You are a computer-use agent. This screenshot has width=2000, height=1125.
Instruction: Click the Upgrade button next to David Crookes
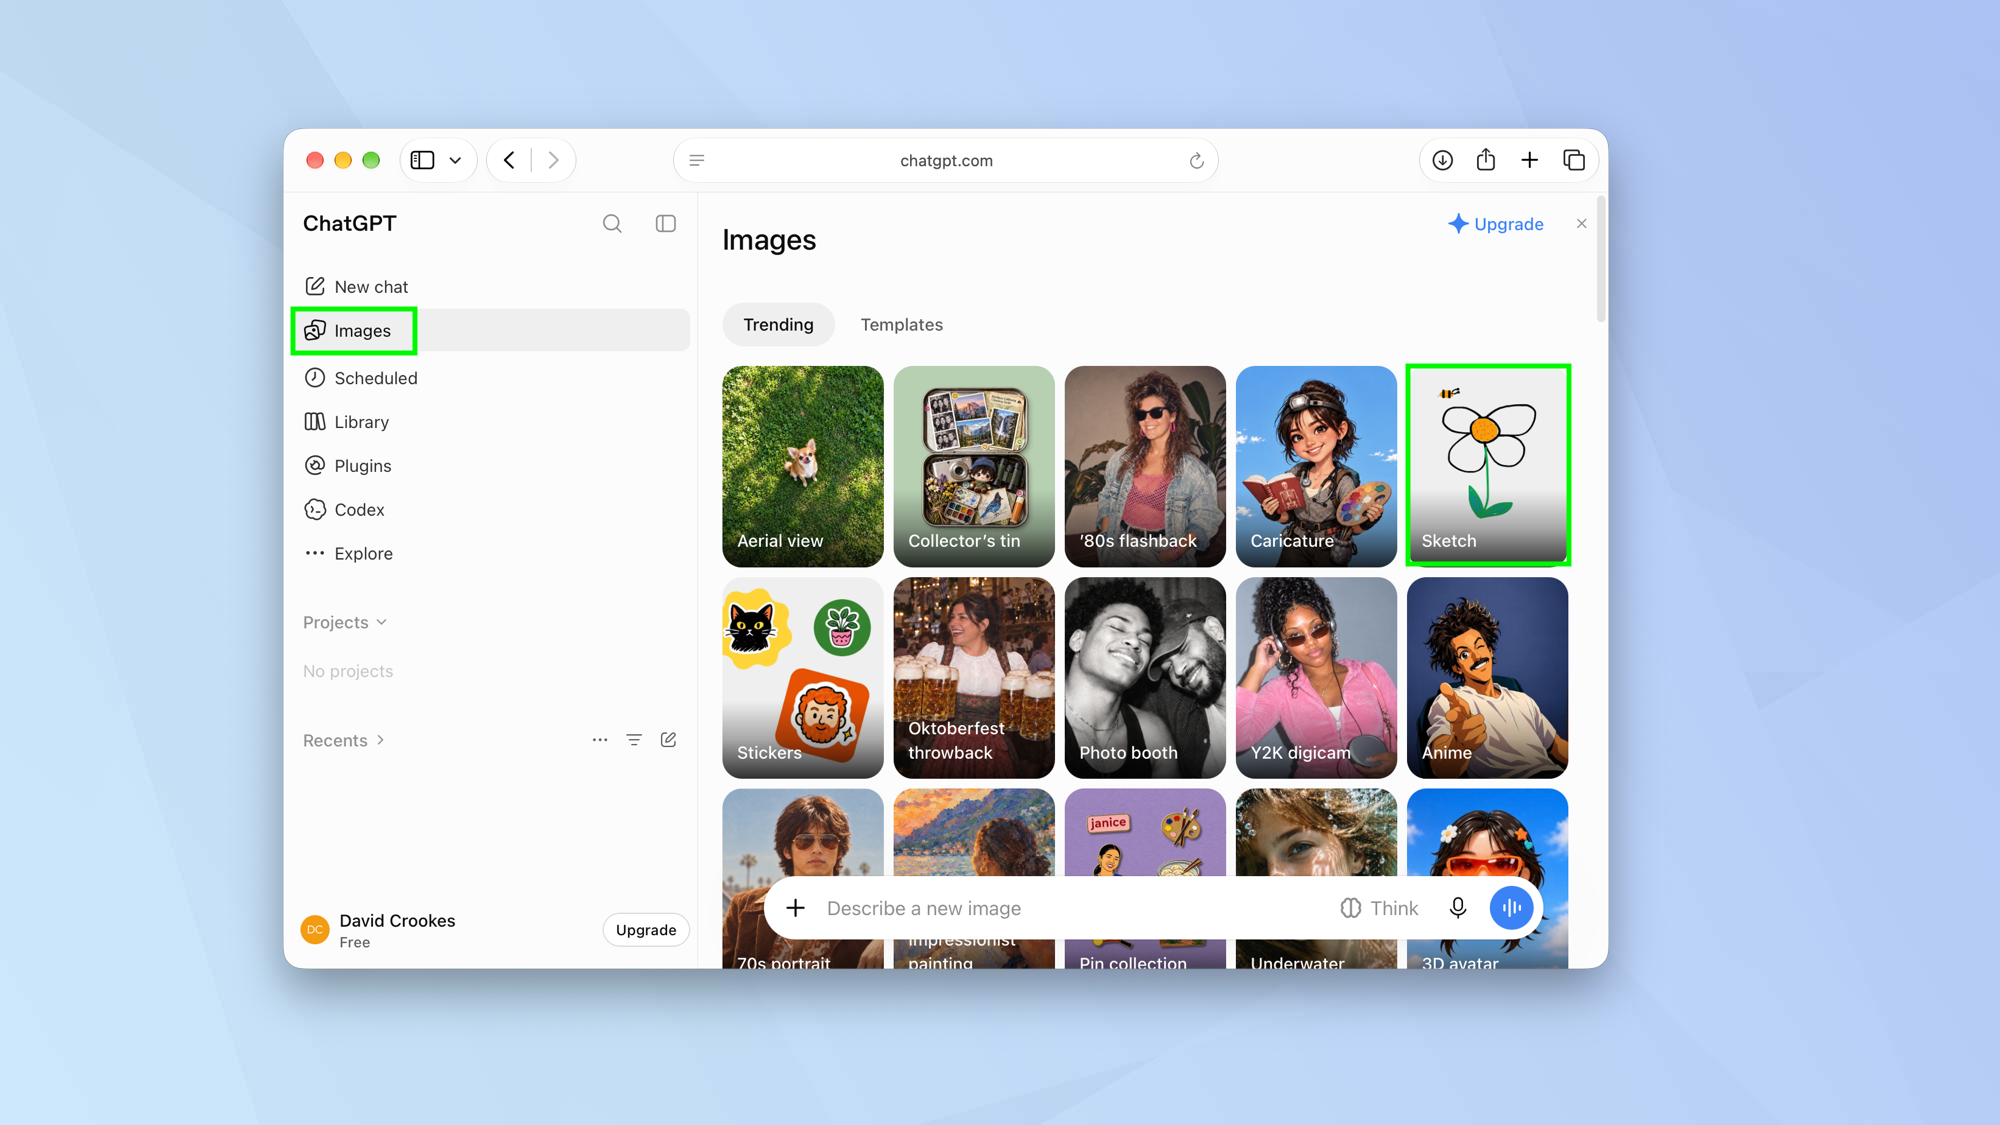click(646, 930)
